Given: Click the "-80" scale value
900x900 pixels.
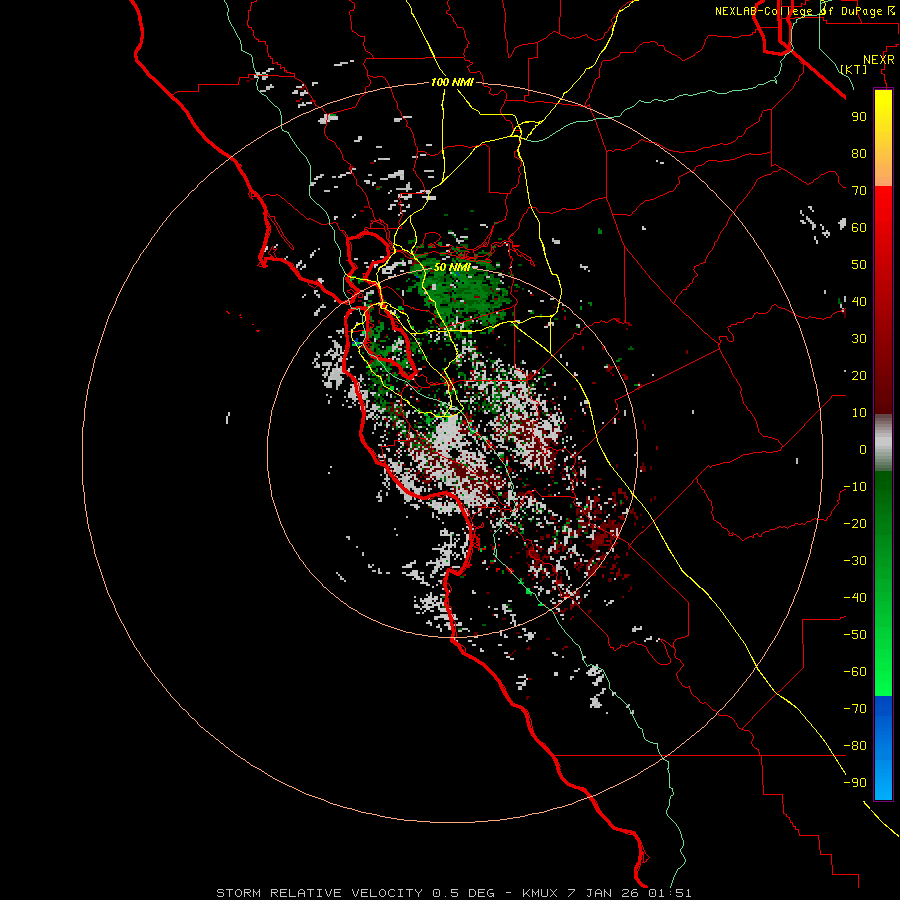Looking at the screenshot, I should [x=855, y=746].
